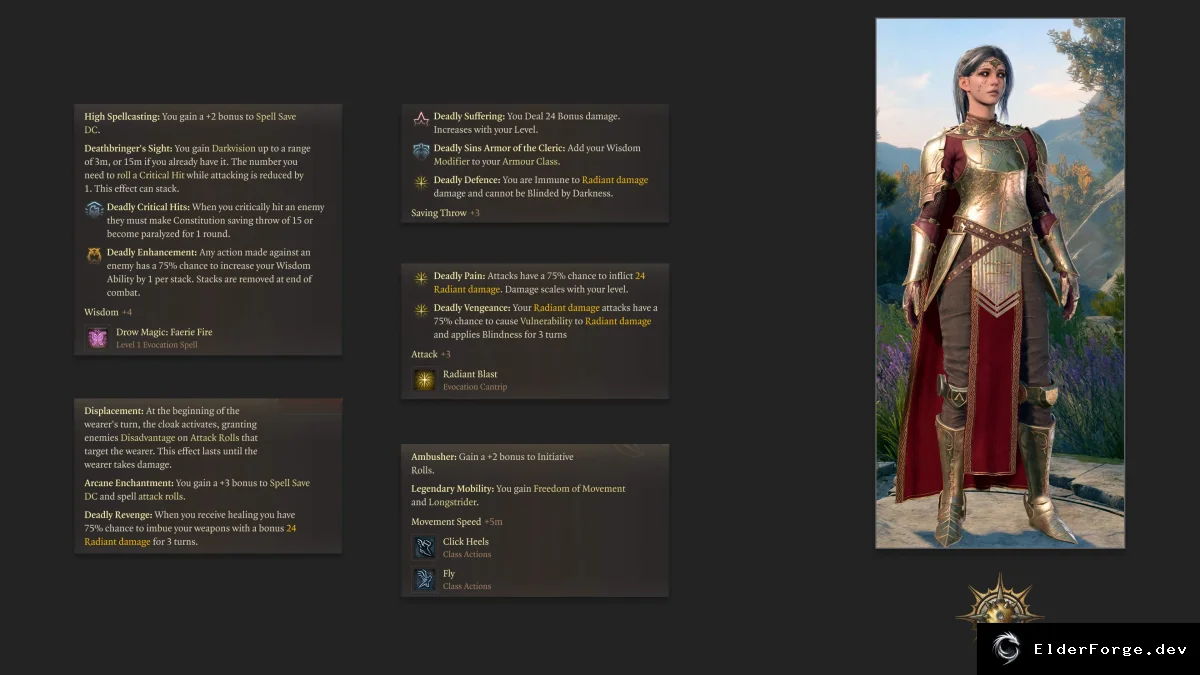1200x675 pixels.
Task: Click the 'Attack +3' stat line
Action: coord(431,354)
